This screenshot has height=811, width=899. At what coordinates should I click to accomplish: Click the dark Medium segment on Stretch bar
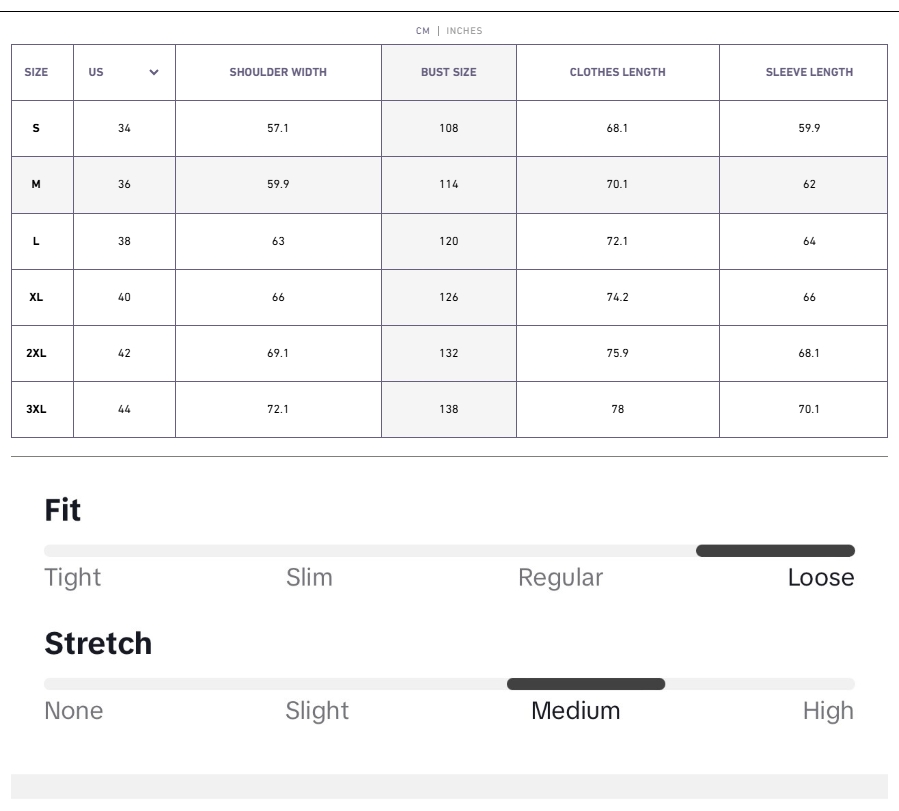(x=586, y=684)
